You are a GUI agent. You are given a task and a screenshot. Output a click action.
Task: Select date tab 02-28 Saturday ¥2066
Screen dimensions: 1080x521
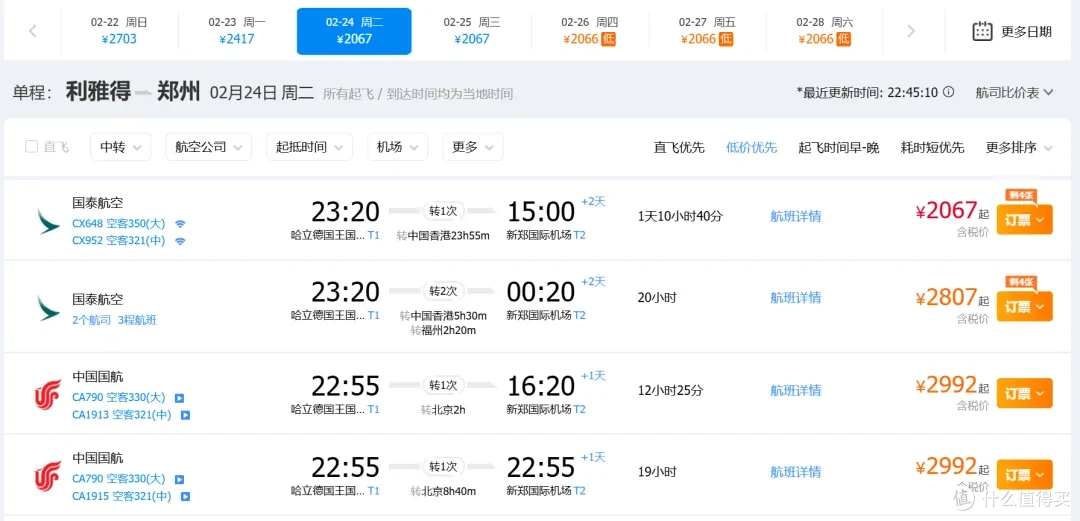(x=824, y=31)
